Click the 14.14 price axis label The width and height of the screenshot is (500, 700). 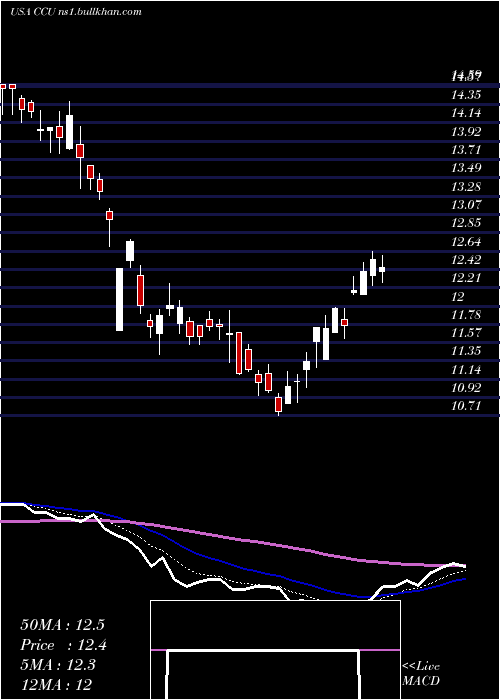[466, 113]
